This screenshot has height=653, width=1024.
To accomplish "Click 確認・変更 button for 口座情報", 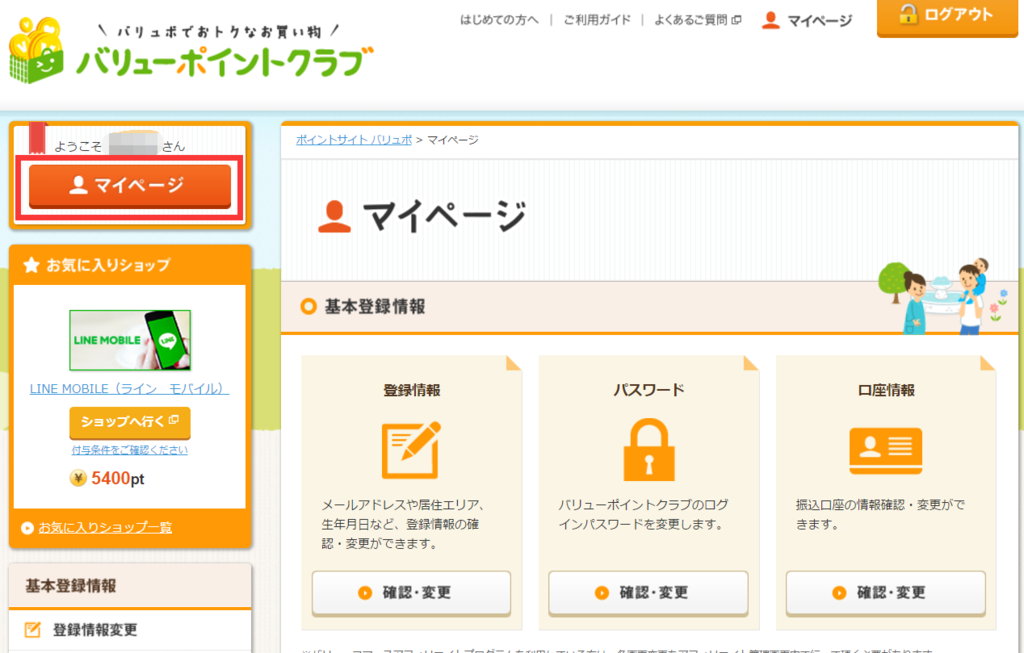I will coord(886,593).
